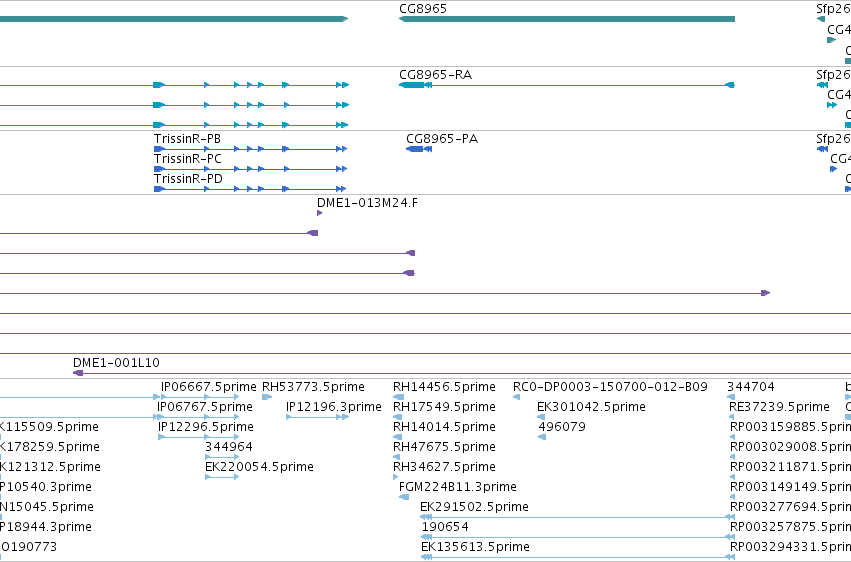Select the RP003029008.5prime EST label
This screenshot has height=562, width=851.
(790, 447)
